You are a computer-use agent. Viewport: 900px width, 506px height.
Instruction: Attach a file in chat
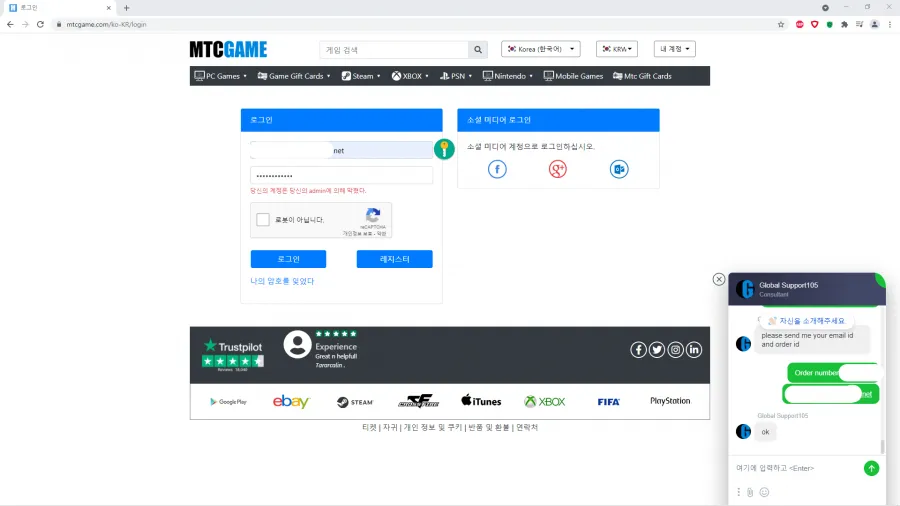tap(750, 492)
